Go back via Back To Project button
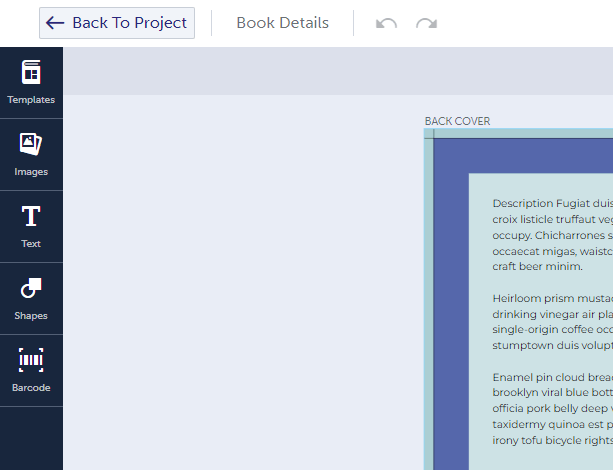Screen dimensions: 613x470 coord(117,23)
